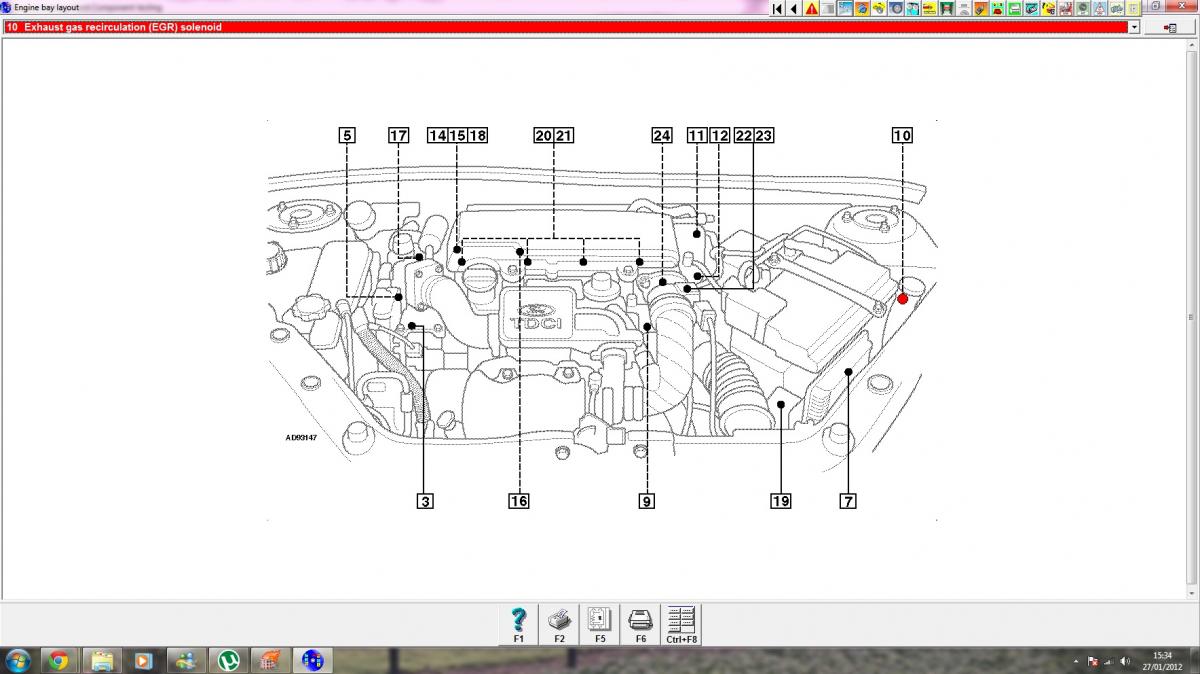
Task: Print using the F2 printer icon
Action: pos(559,624)
